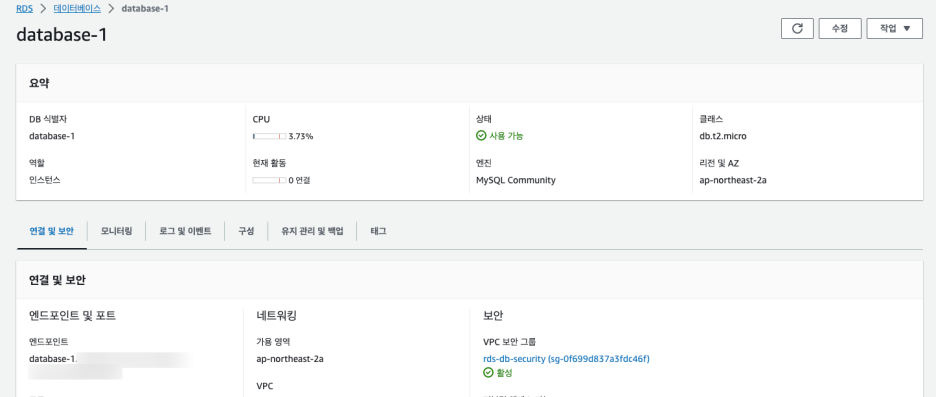Screen dimensions: 936x397
Task: Click the green 사용 가능 status icon
Action: coord(481,136)
